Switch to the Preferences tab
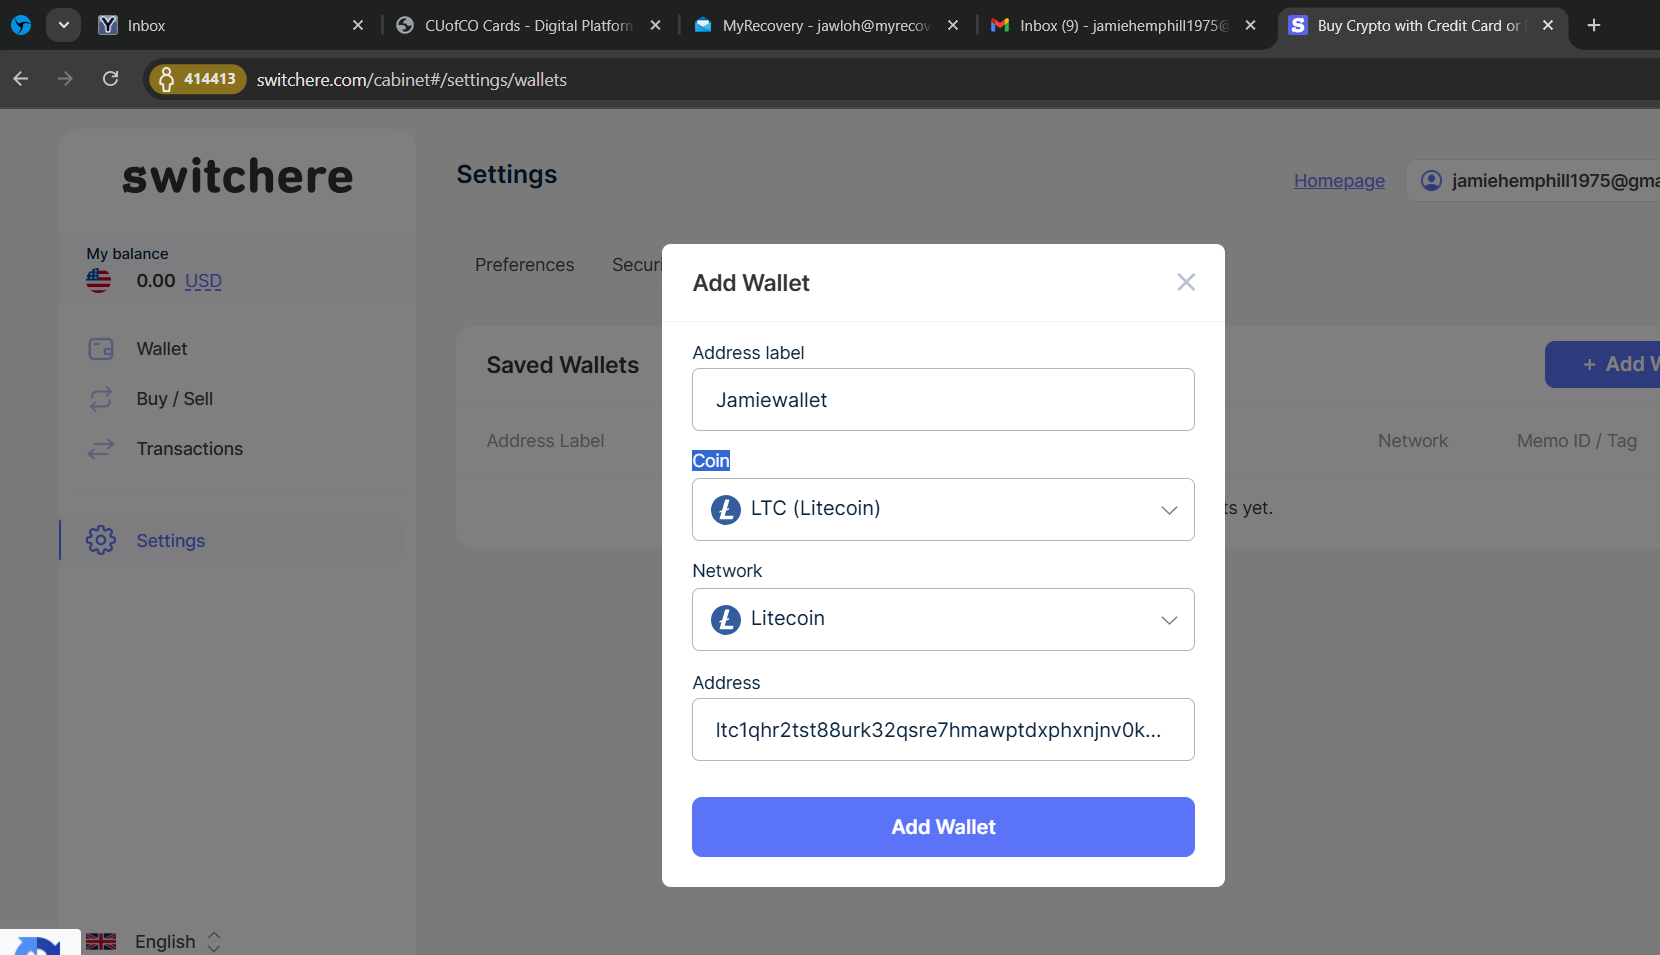Screen dimensions: 1660x955 tap(524, 265)
